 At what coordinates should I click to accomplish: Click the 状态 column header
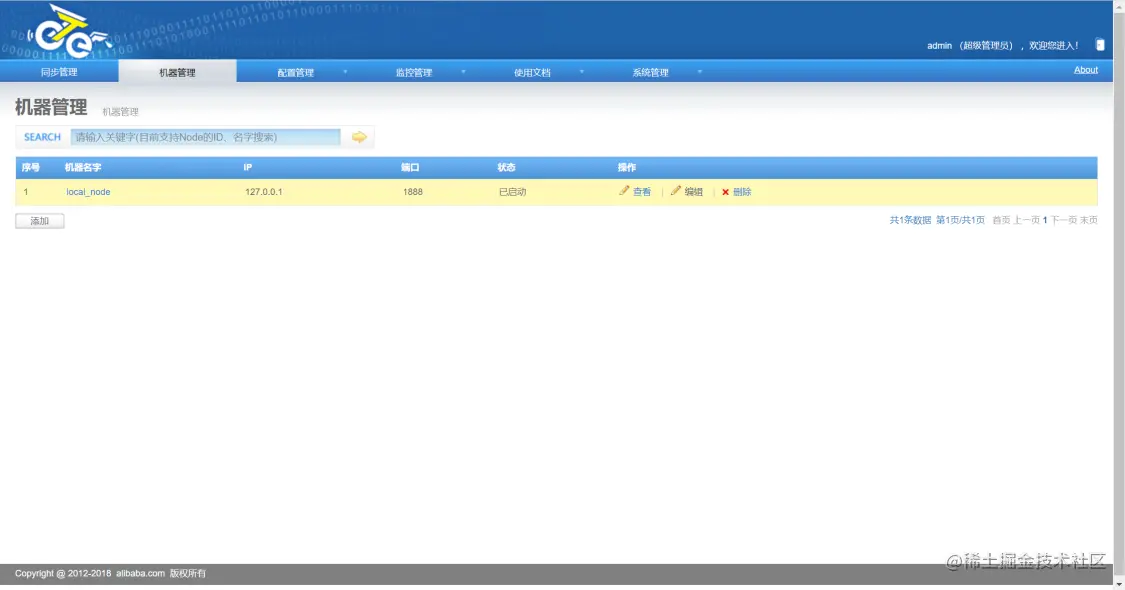tap(507, 167)
